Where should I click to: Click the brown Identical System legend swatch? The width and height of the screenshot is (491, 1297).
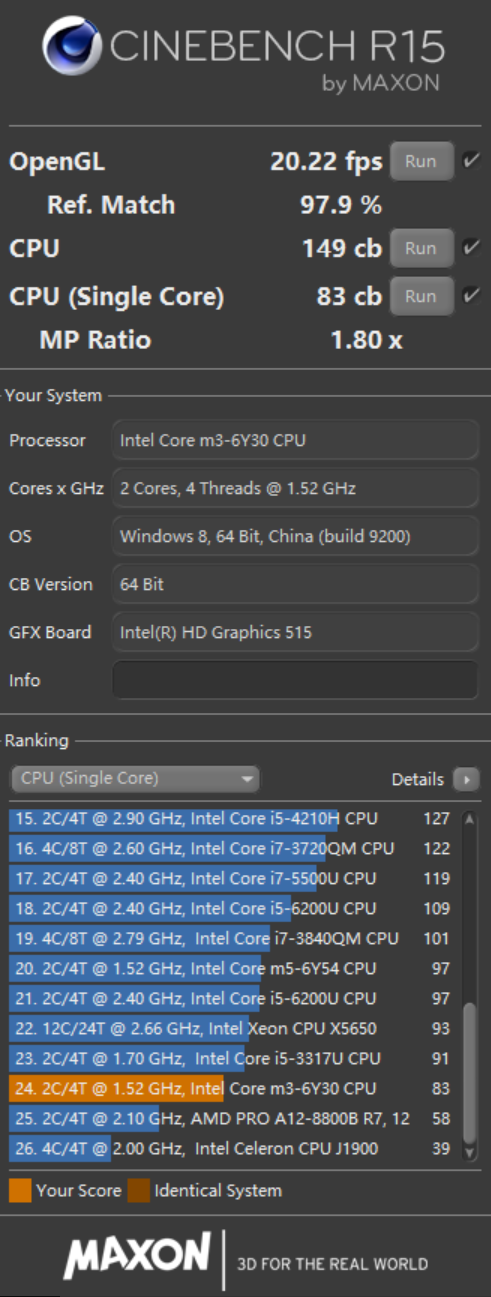[138, 1191]
